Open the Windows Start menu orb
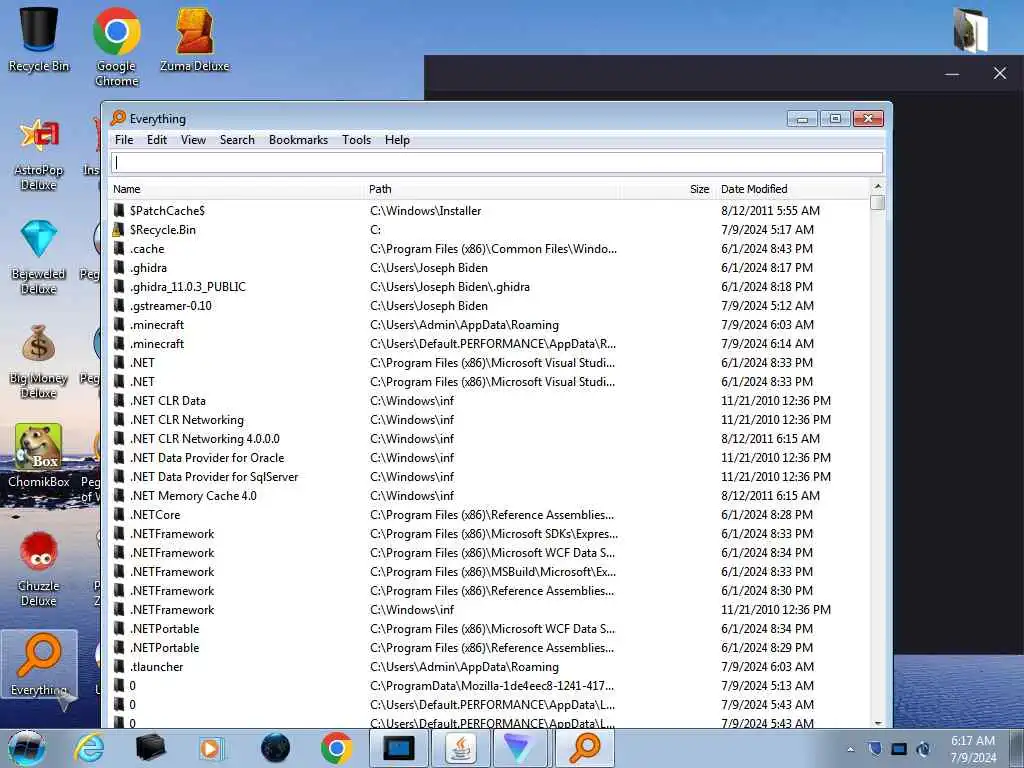 [26, 748]
